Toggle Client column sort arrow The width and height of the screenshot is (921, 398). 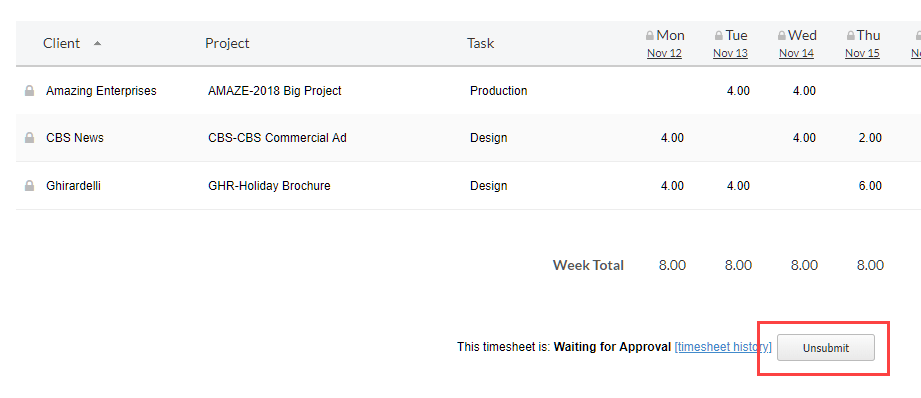(x=98, y=43)
